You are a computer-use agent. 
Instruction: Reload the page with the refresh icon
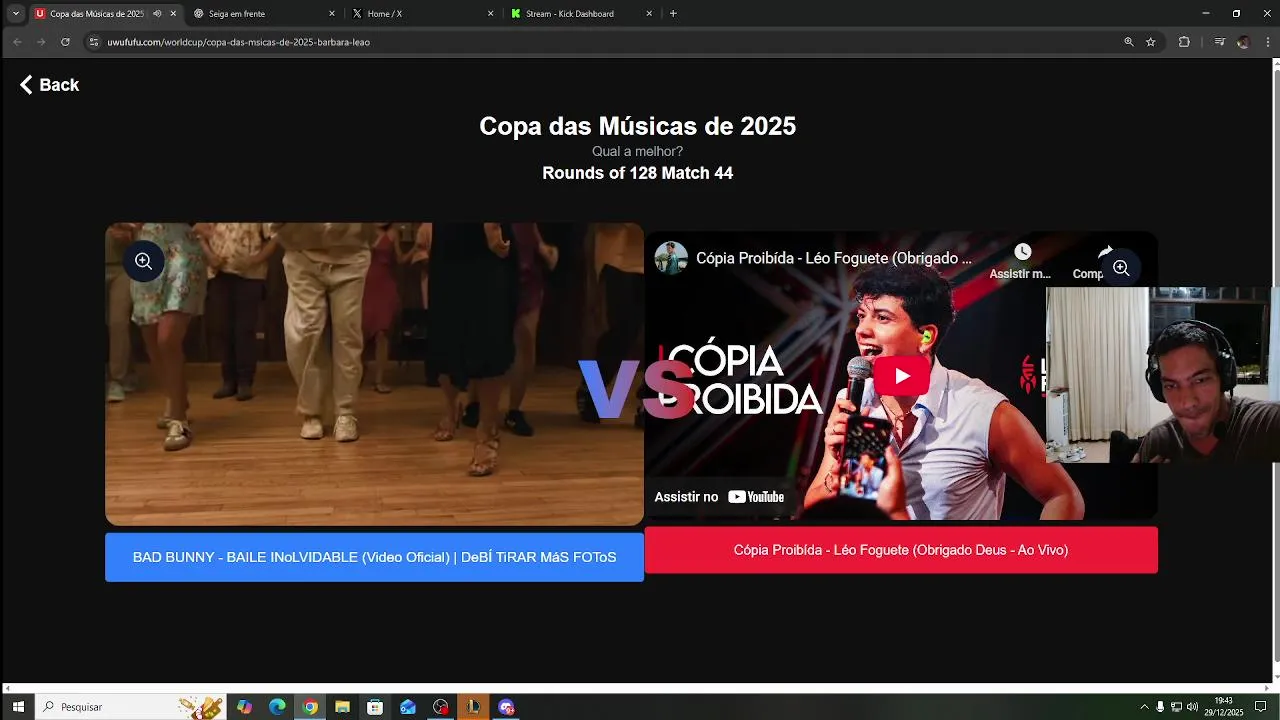click(65, 42)
